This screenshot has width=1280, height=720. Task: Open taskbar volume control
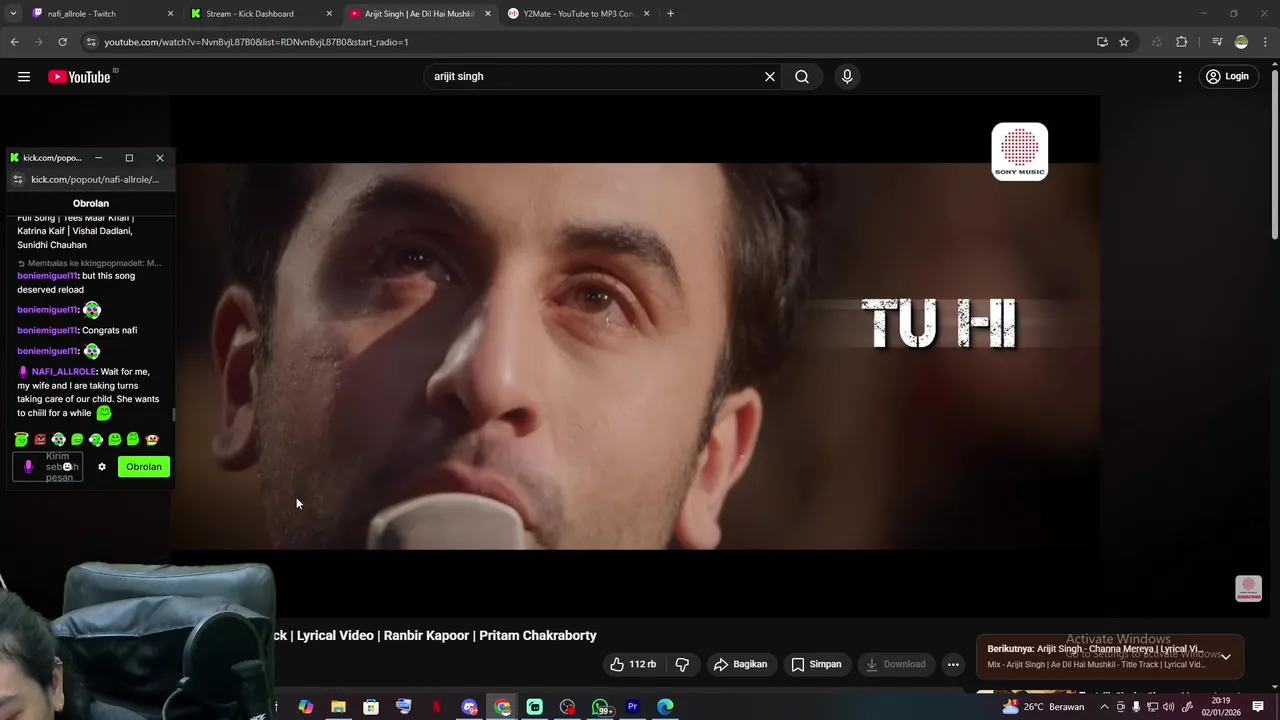click(1168, 707)
